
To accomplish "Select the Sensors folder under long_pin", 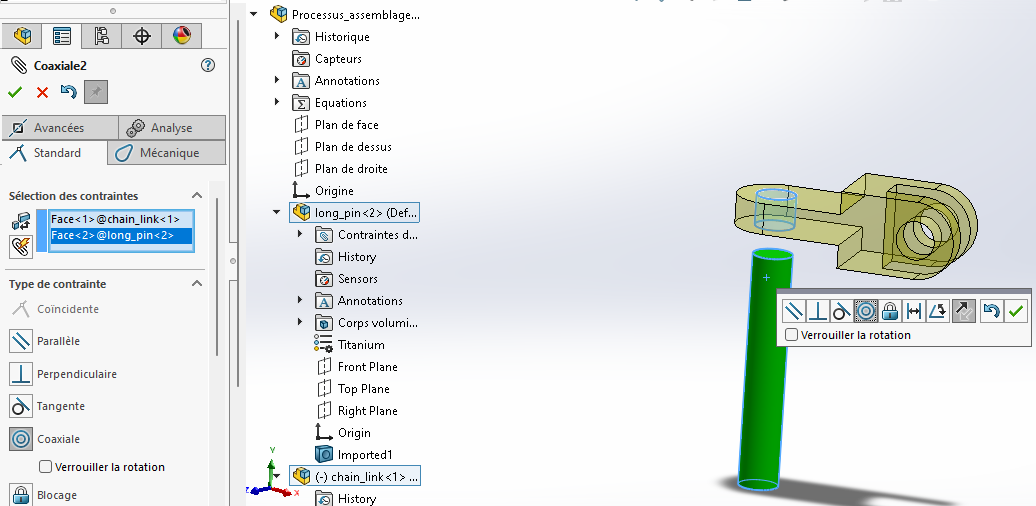I will coord(346,279).
